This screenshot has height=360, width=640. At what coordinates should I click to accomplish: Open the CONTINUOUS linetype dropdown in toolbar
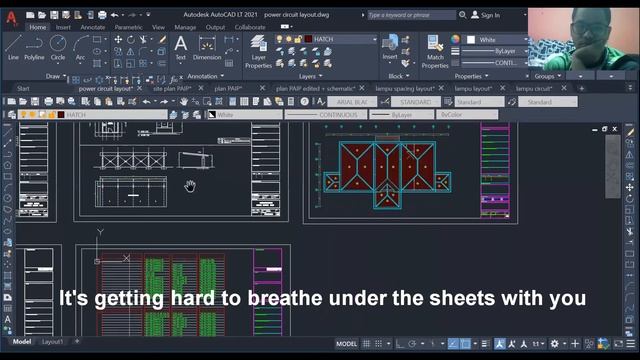pyautogui.click(x=326, y=115)
